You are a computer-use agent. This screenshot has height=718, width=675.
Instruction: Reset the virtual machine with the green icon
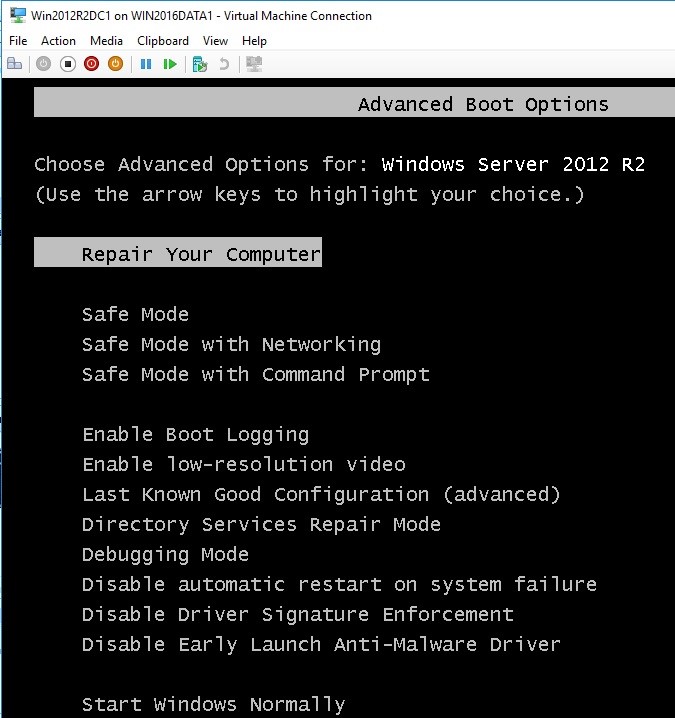click(x=170, y=64)
